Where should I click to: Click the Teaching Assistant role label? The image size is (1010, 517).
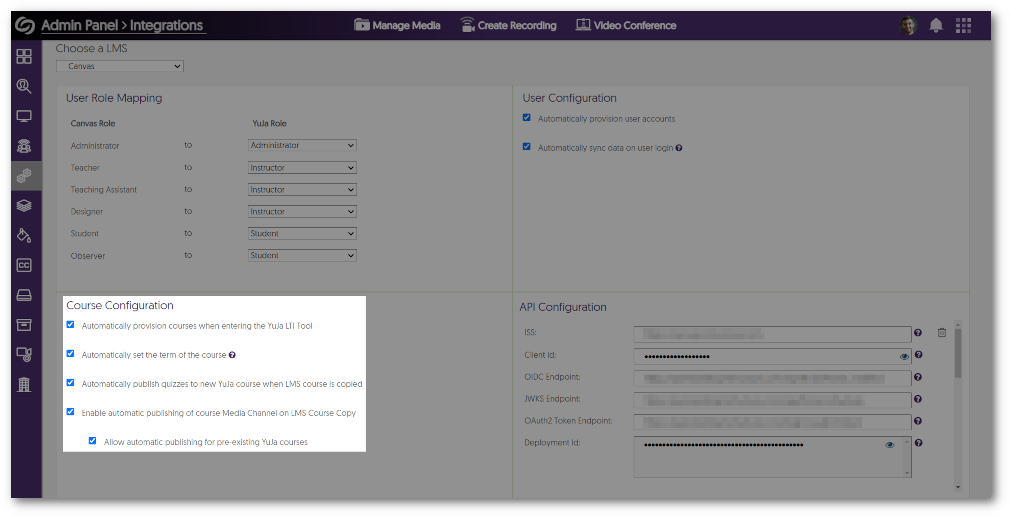(x=104, y=190)
